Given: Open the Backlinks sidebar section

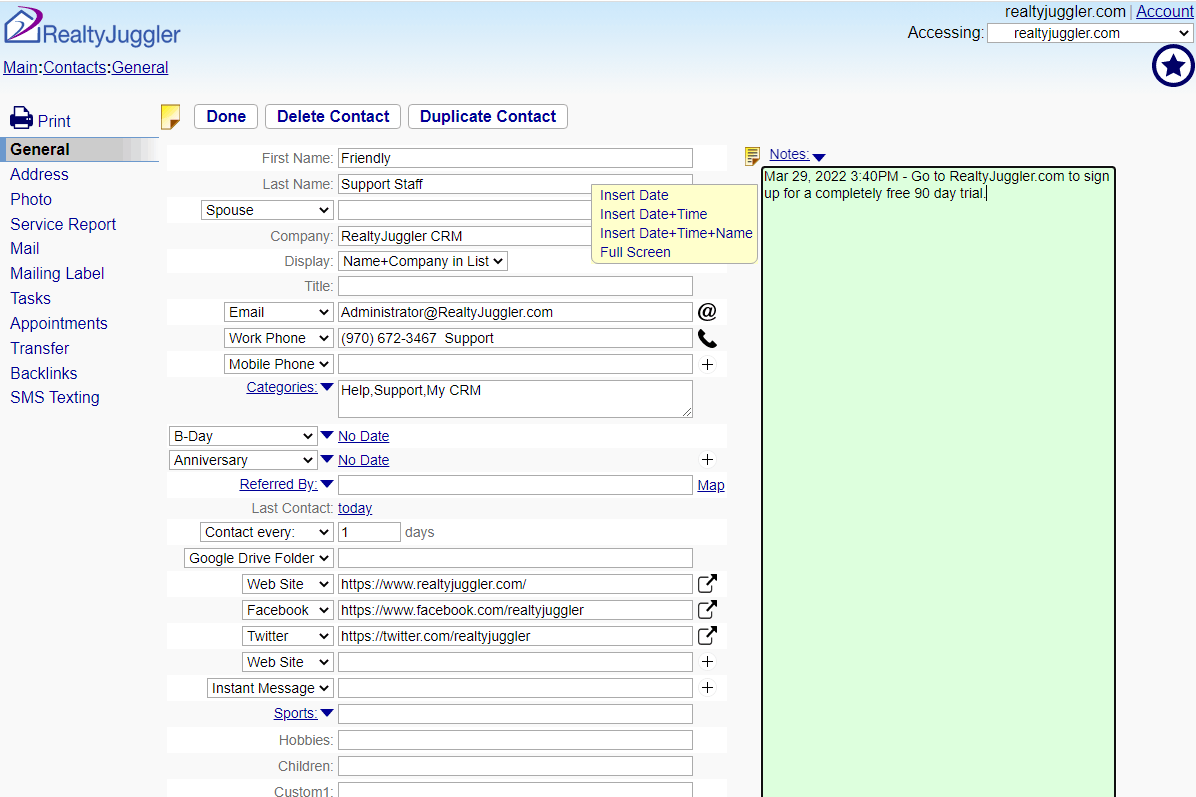Looking at the screenshot, I should click(x=43, y=374).
